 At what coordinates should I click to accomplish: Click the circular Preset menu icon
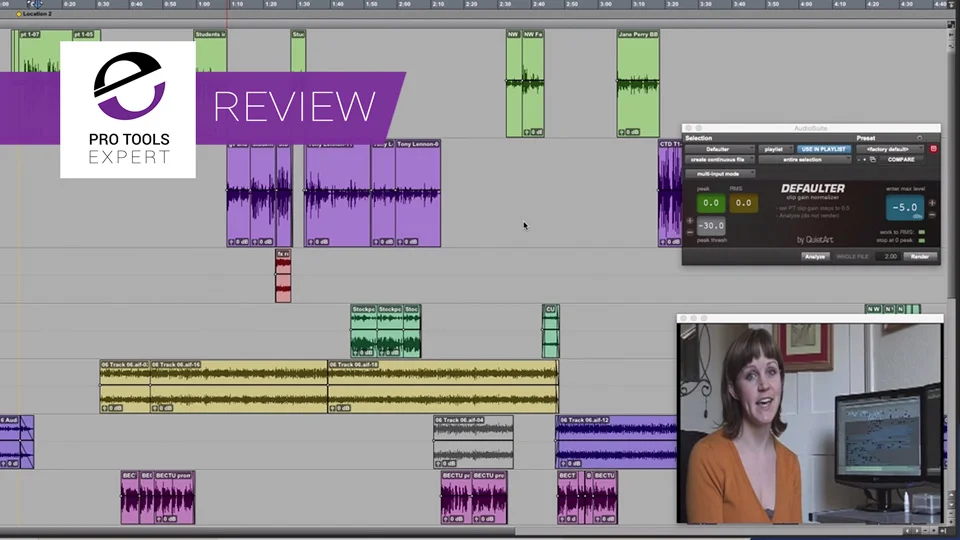pos(919,138)
